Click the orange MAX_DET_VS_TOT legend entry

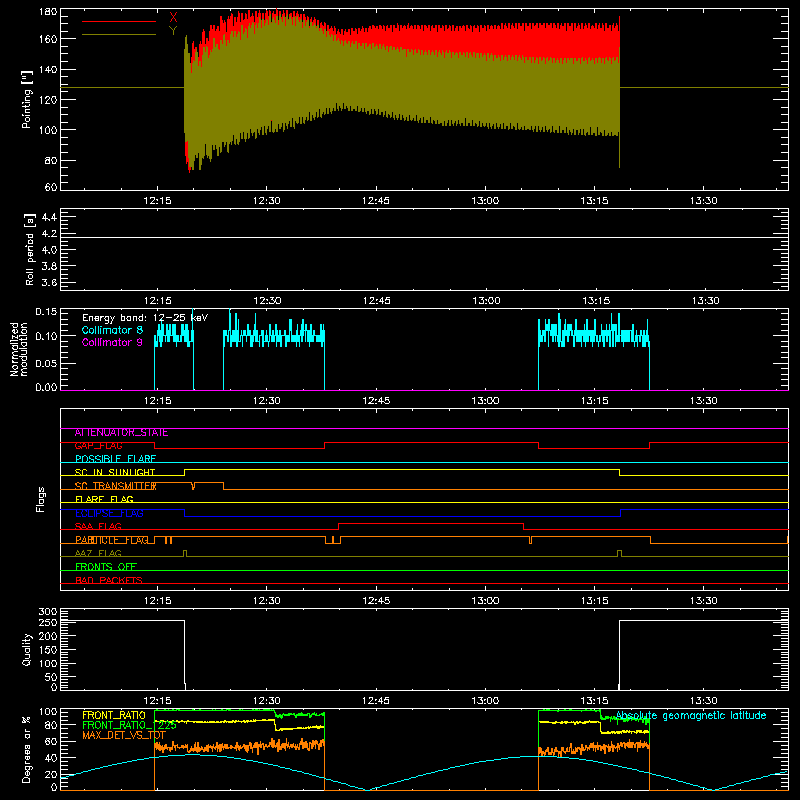click(124, 735)
